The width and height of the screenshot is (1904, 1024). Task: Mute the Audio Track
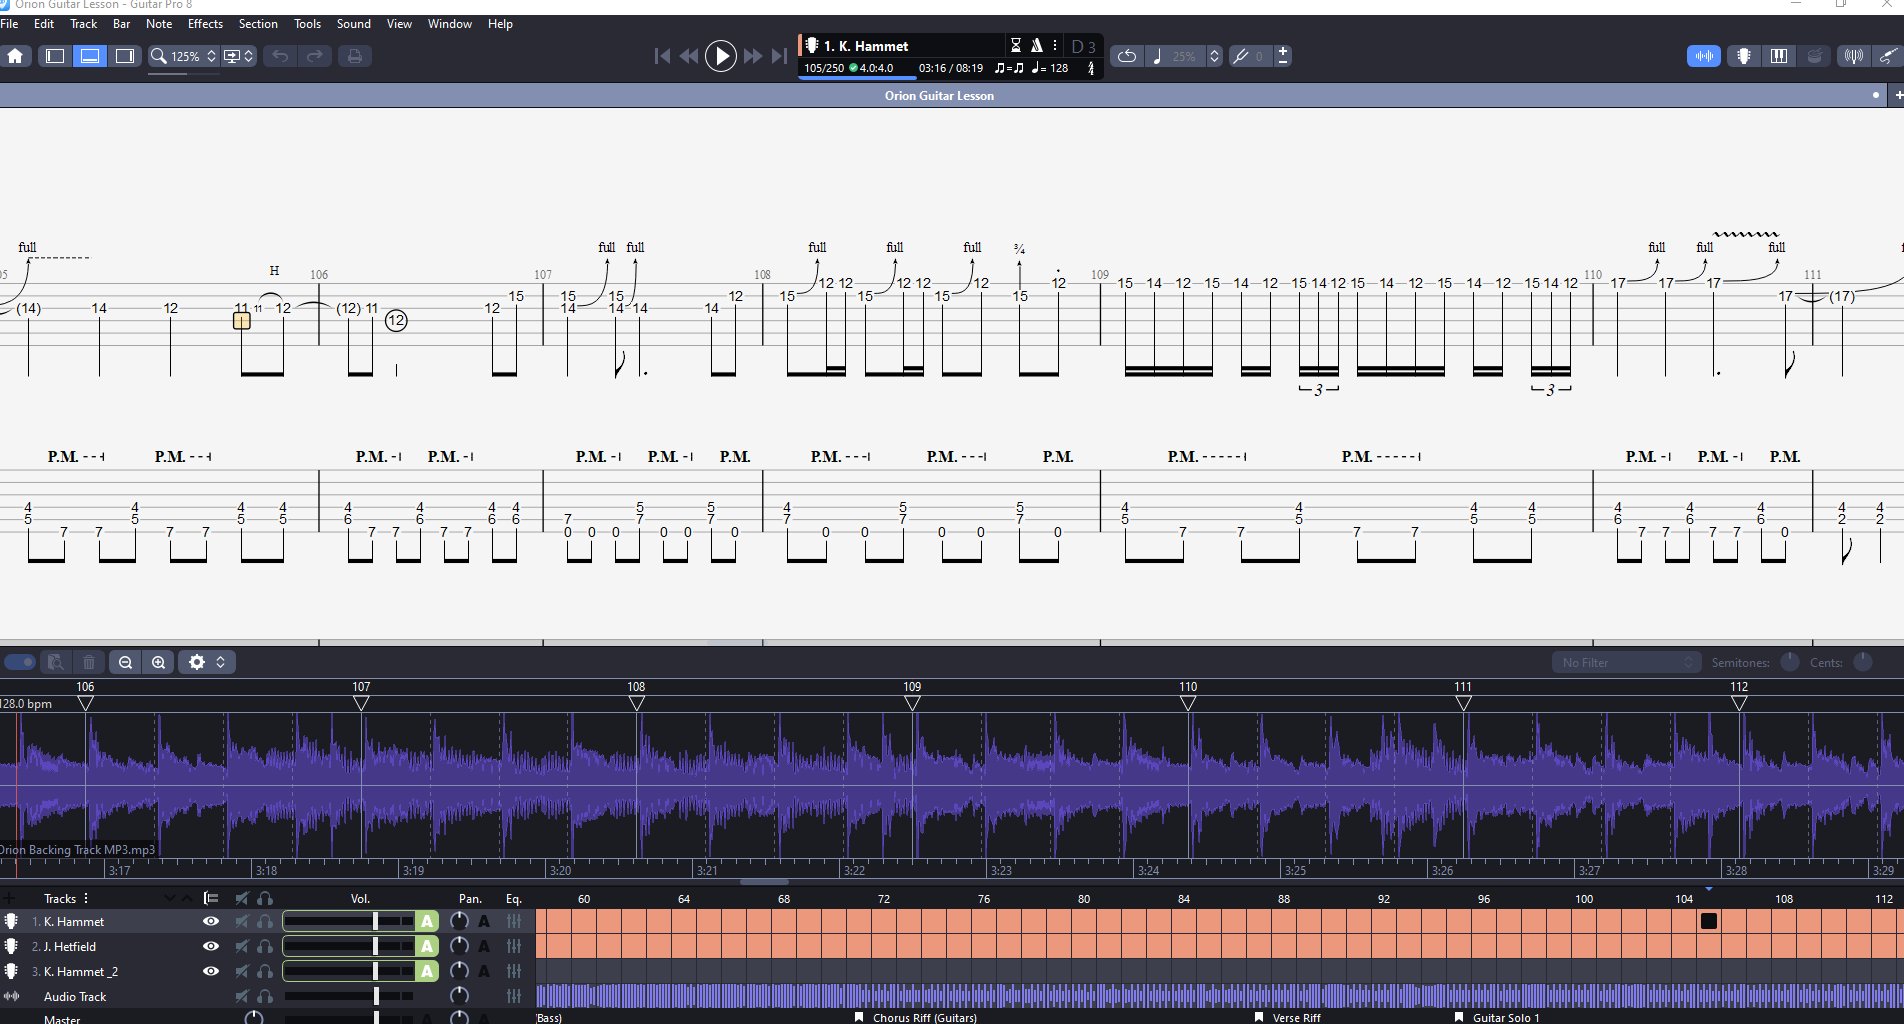pos(241,996)
